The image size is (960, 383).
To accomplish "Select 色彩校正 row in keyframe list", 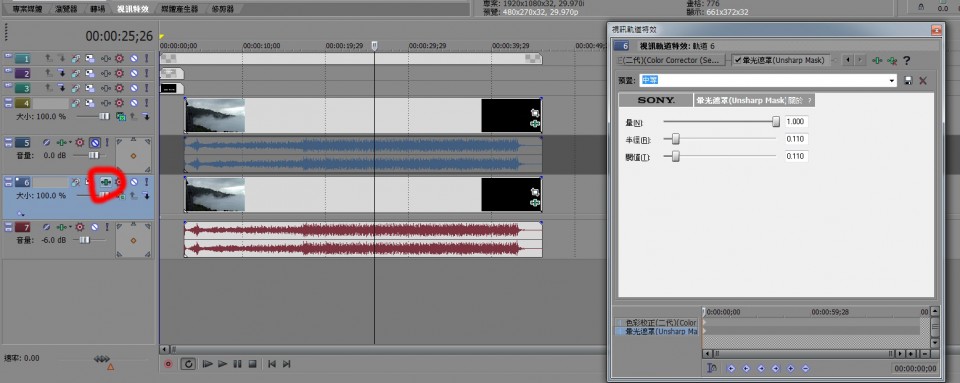I will tap(656, 322).
